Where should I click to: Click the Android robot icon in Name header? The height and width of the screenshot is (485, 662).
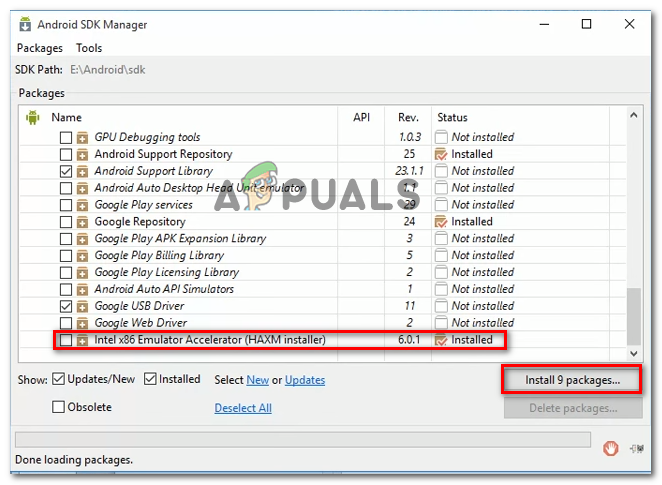point(33,117)
